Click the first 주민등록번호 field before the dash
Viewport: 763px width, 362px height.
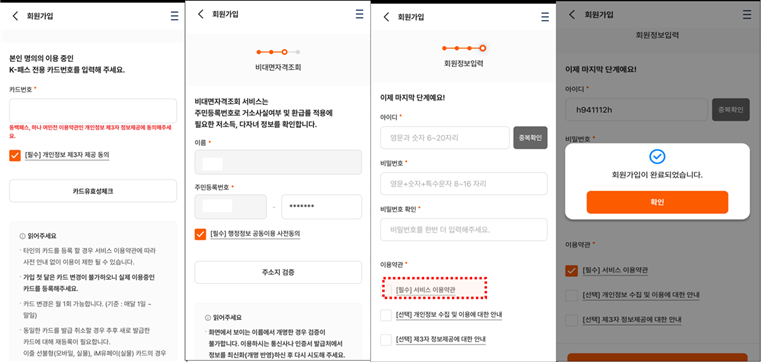coord(231,206)
